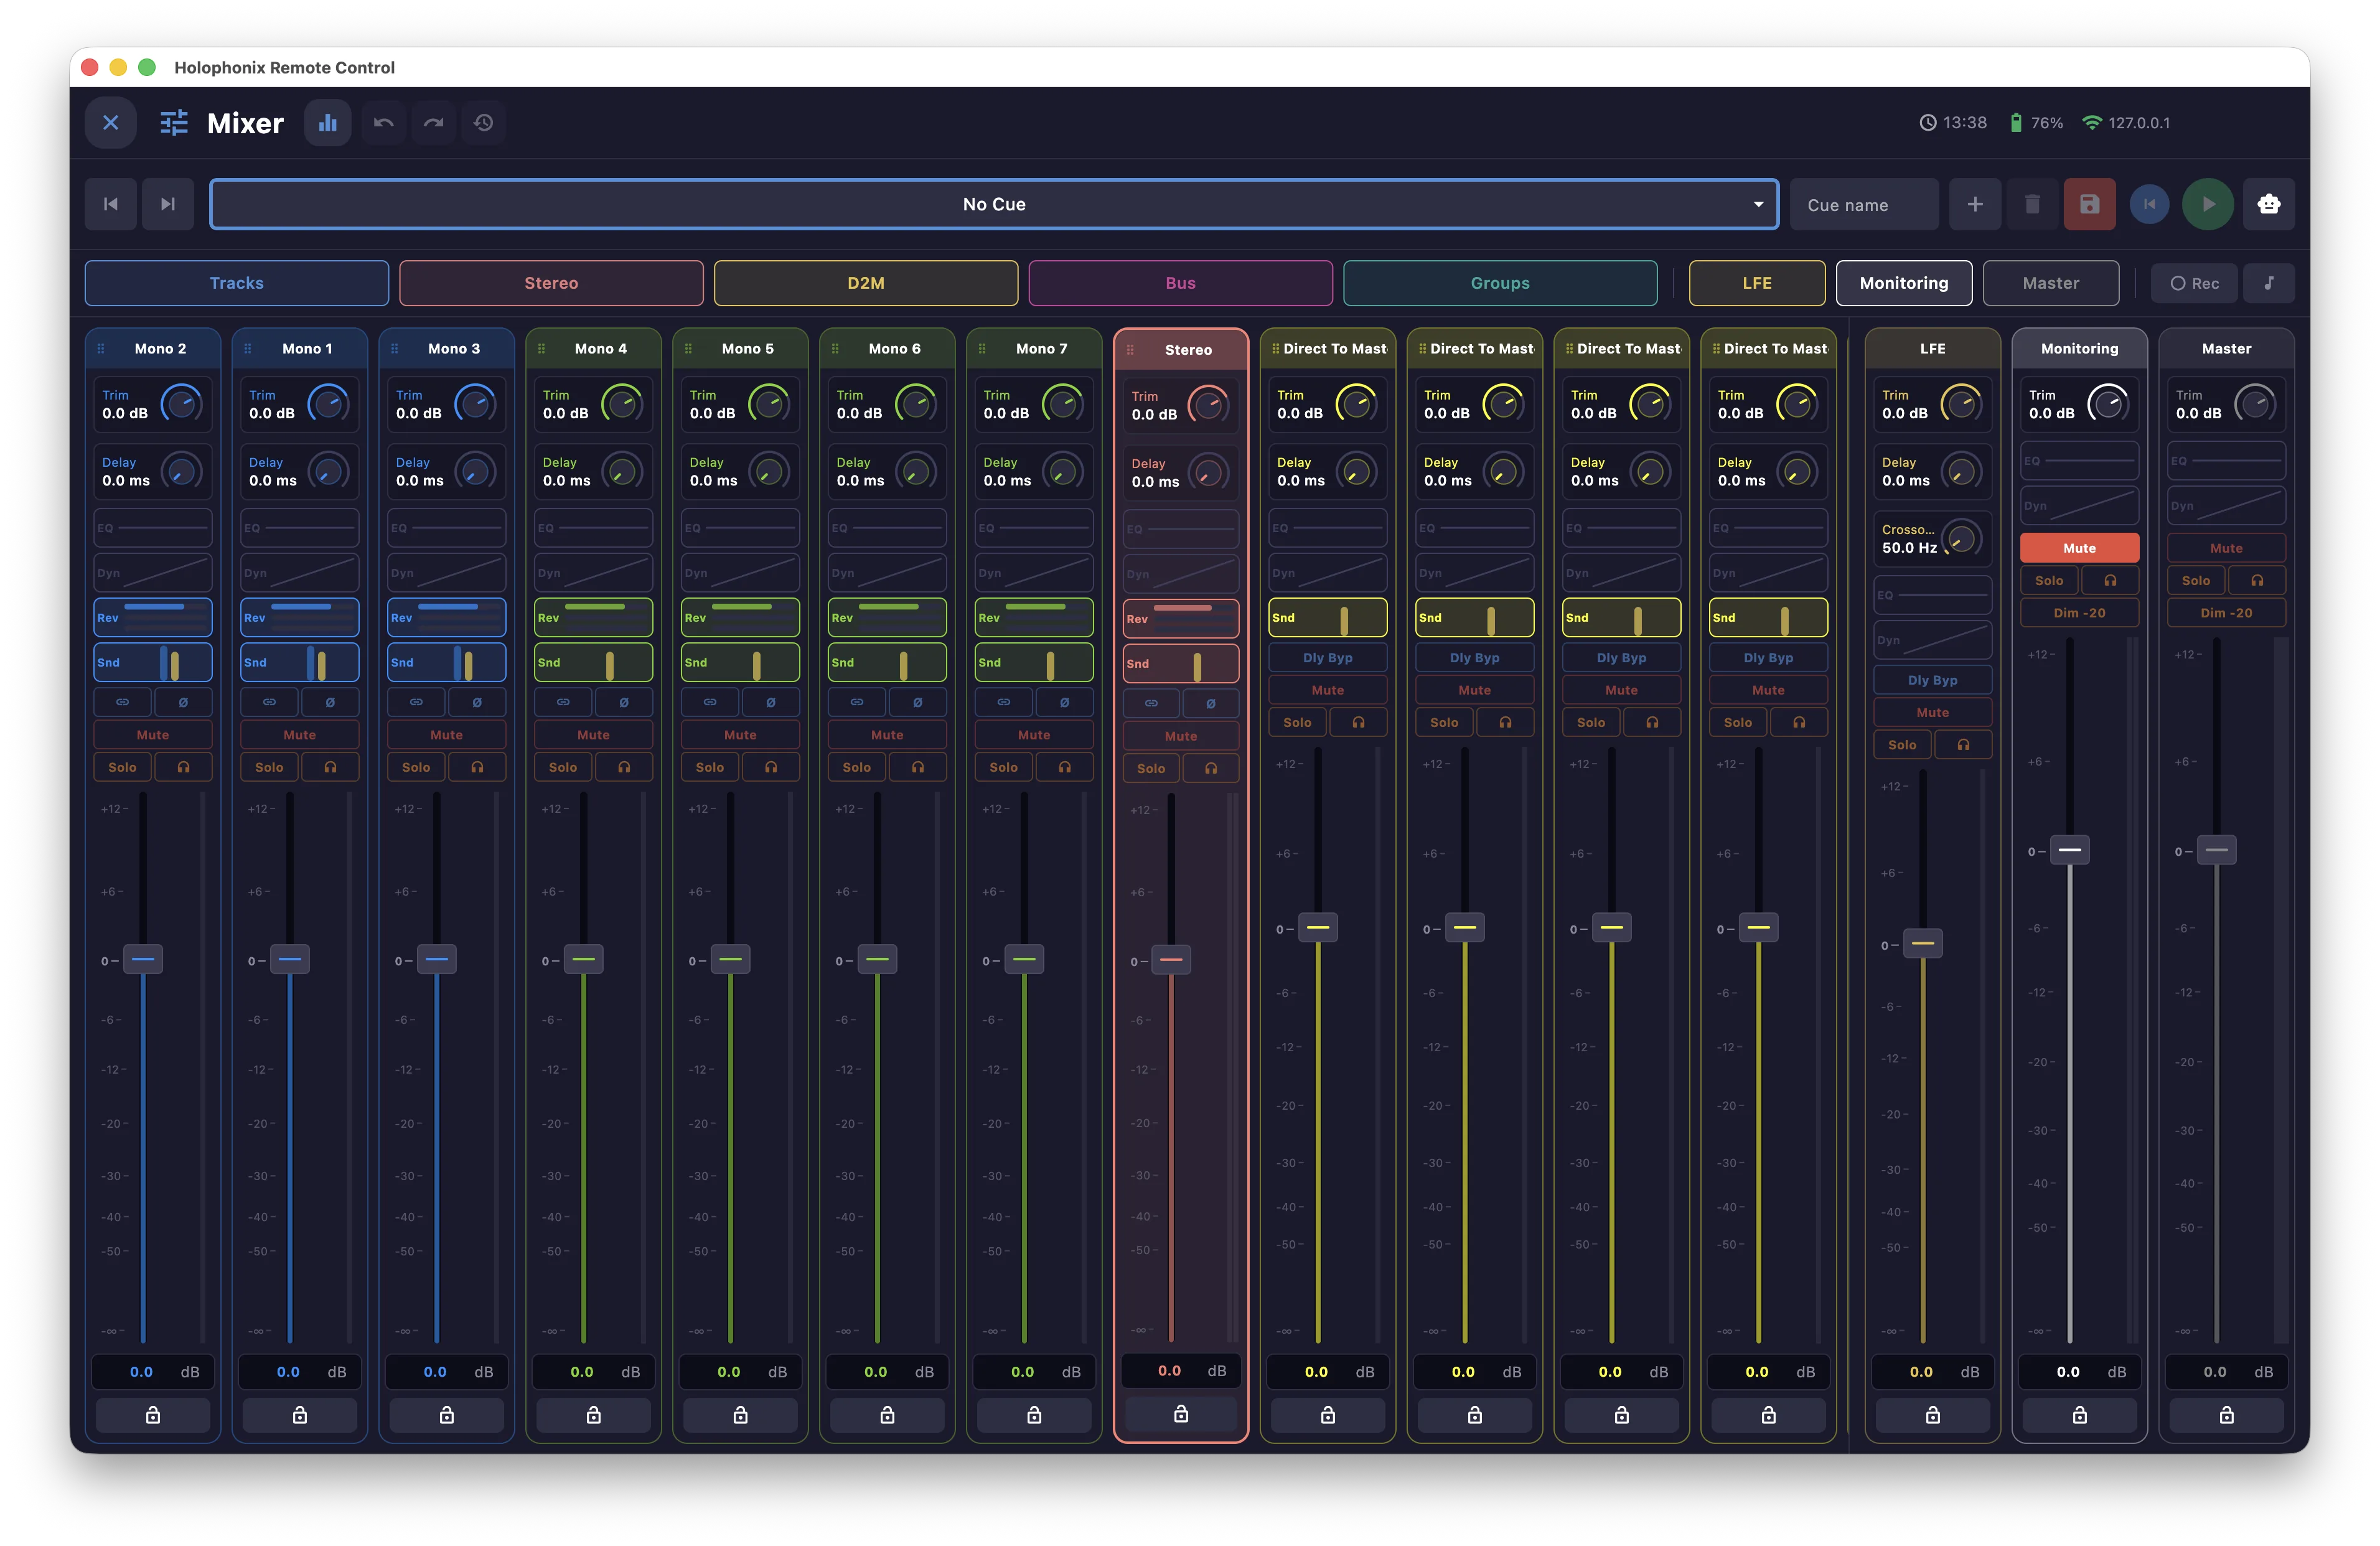Viewport: 2380px width, 1546px height.
Task: Open Rev sends on Mono 3
Action: coord(447,617)
